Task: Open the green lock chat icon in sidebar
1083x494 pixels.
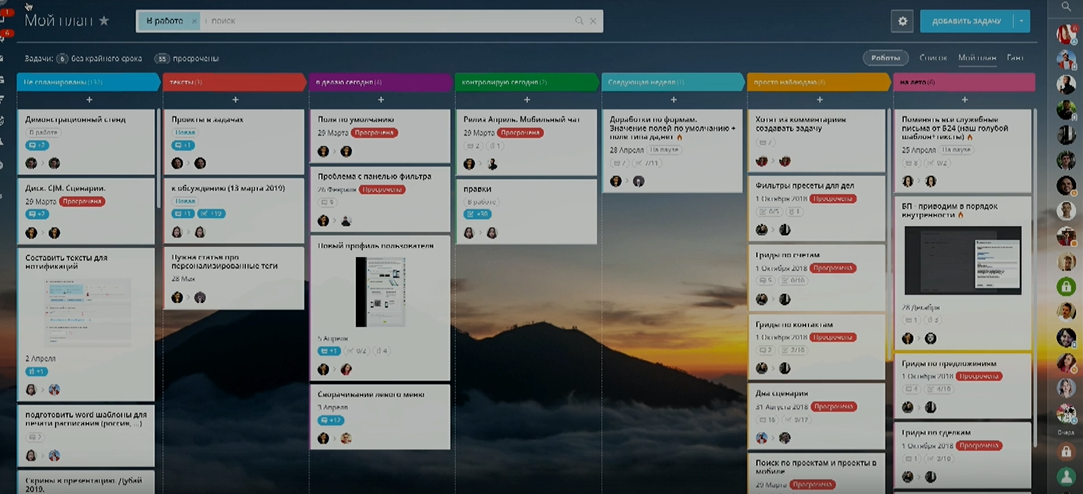Action: (x=1066, y=285)
